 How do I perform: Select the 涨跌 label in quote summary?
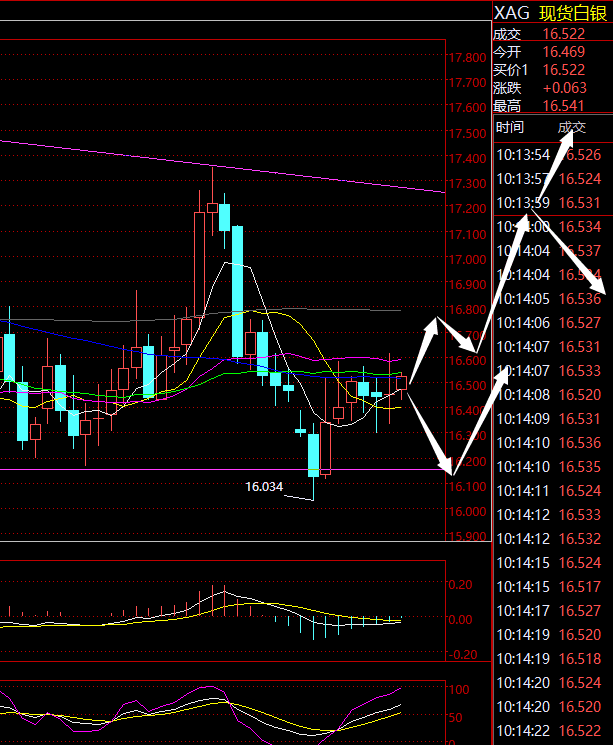pos(507,88)
